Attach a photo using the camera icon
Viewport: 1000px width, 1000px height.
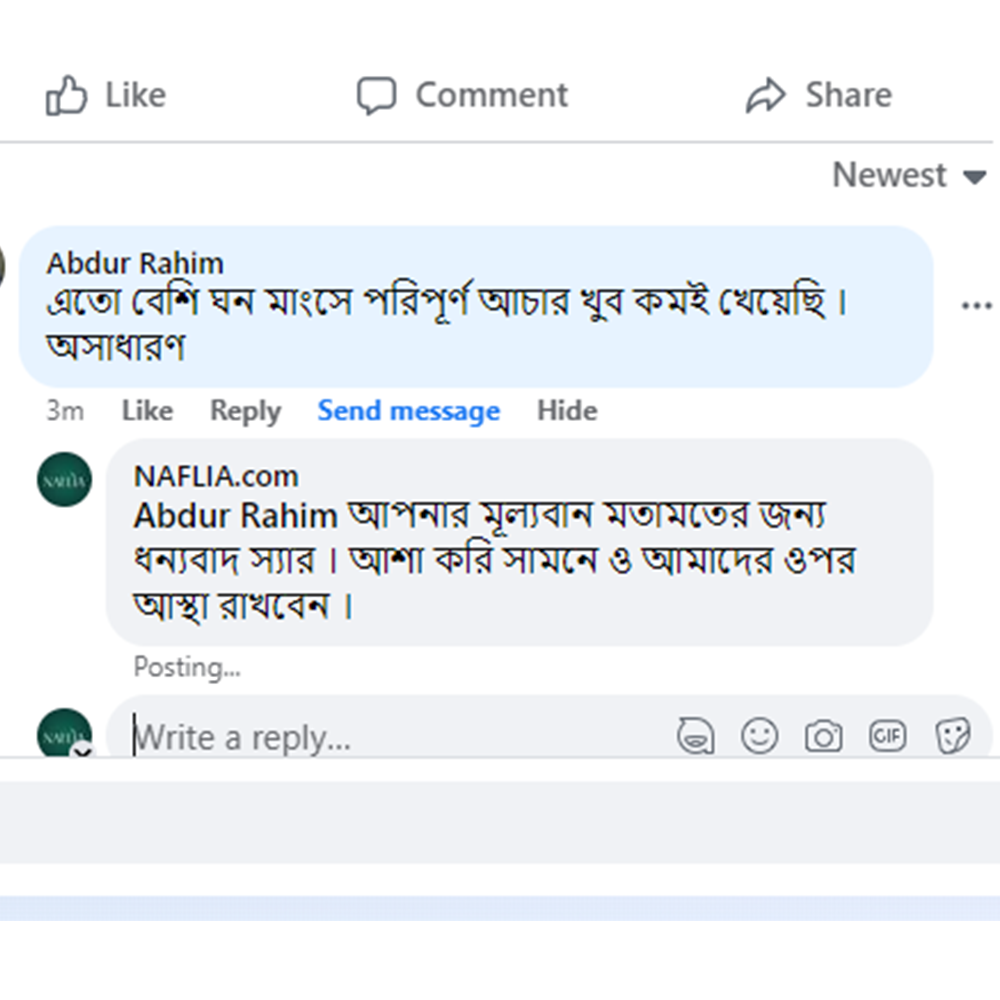coord(823,737)
